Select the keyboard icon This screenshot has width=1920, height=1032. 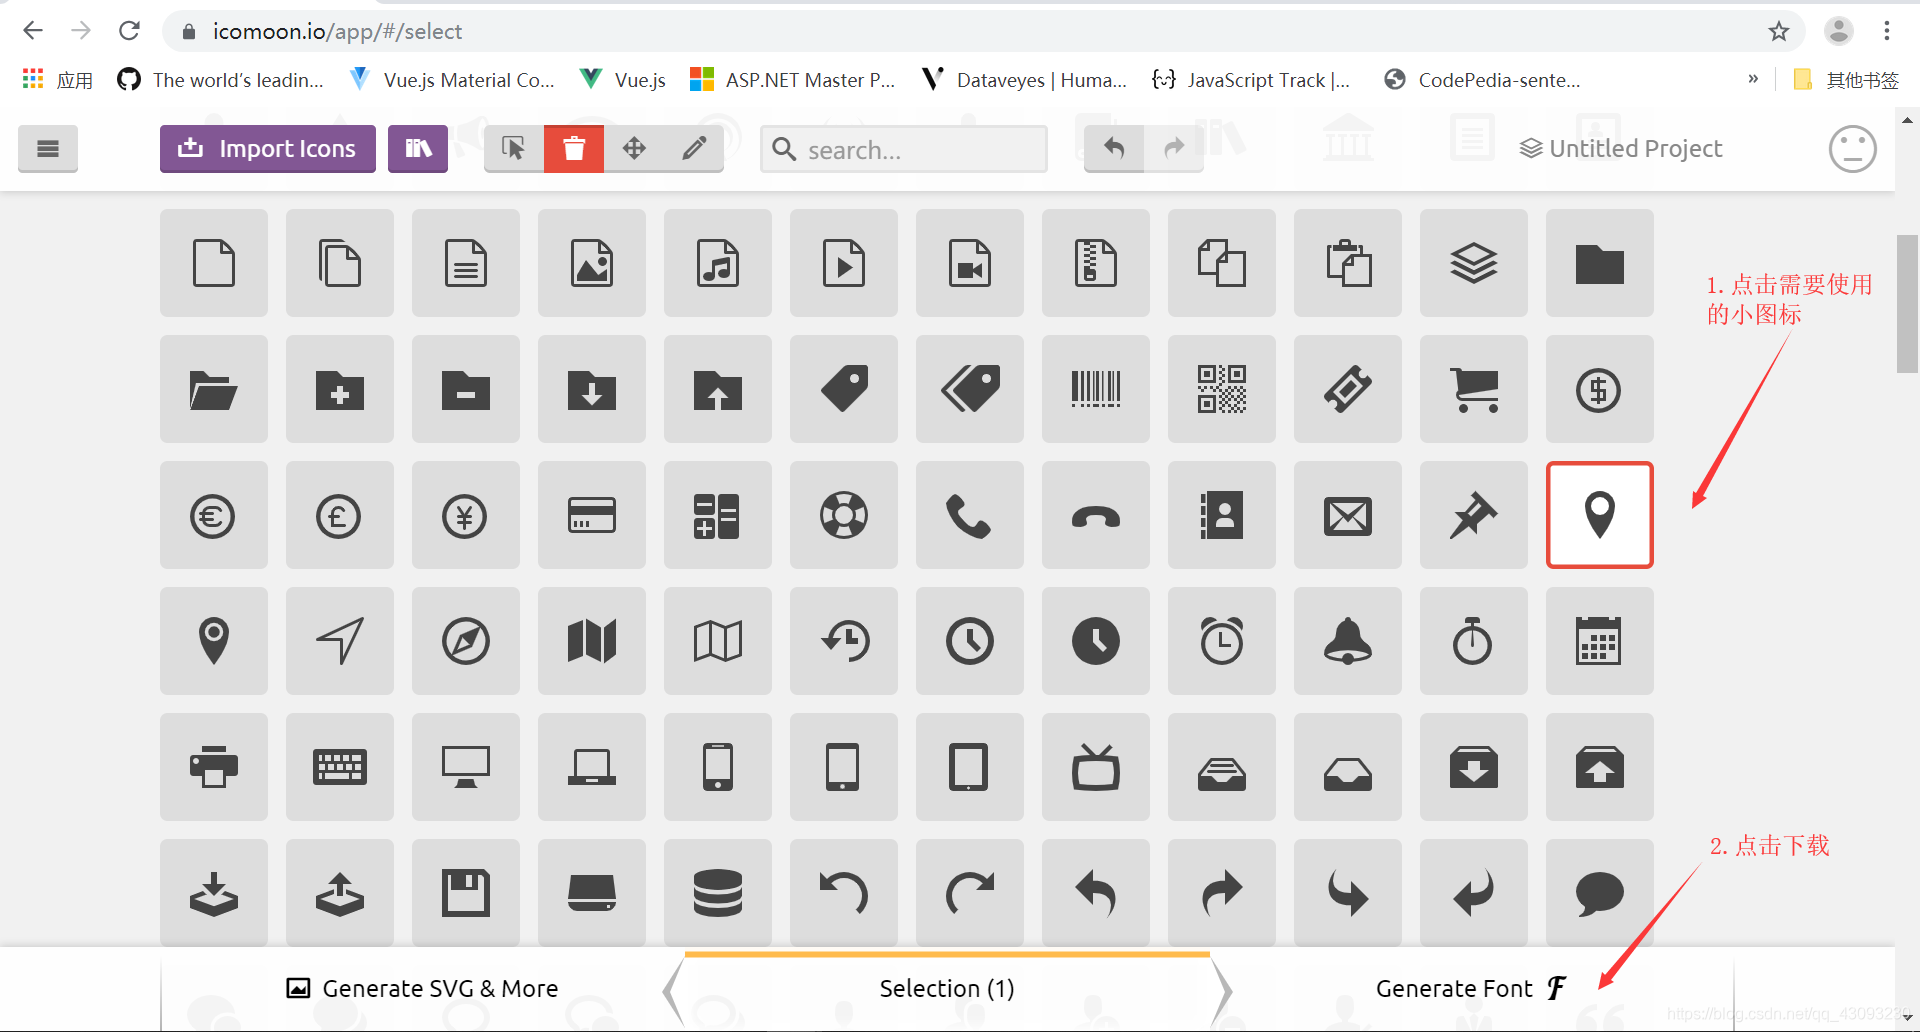tap(340, 767)
